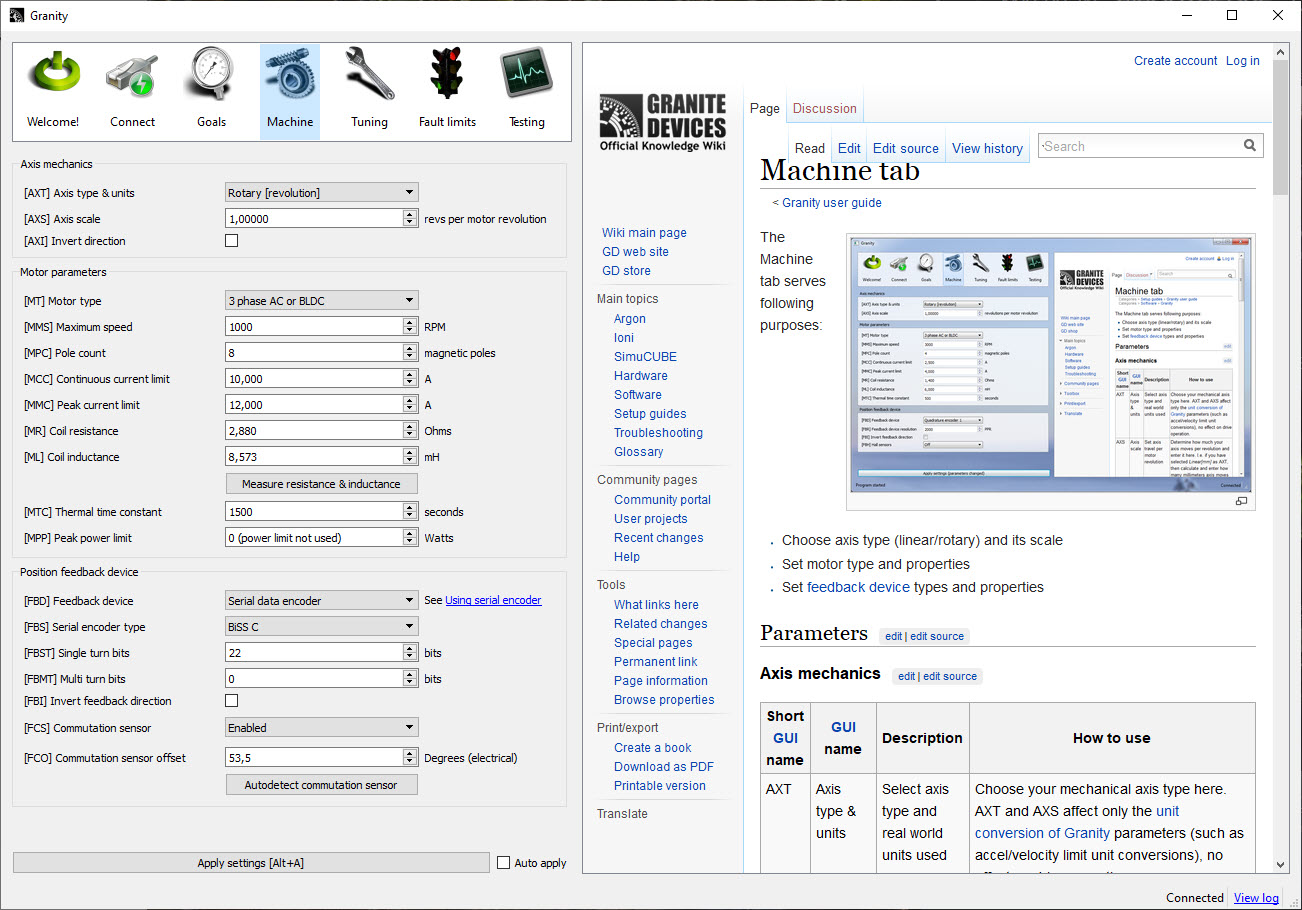This screenshot has width=1302, height=910.
Task: Open the wiki View history tab
Action: click(987, 148)
